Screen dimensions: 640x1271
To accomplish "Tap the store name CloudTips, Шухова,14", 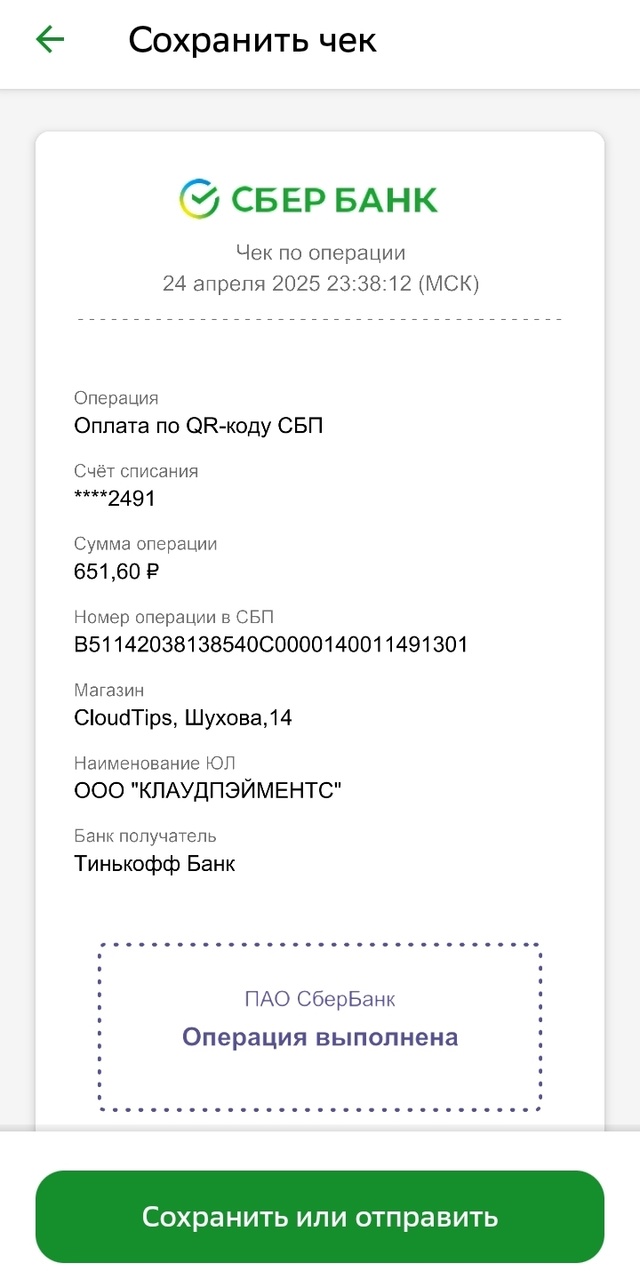I will (183, 718).
